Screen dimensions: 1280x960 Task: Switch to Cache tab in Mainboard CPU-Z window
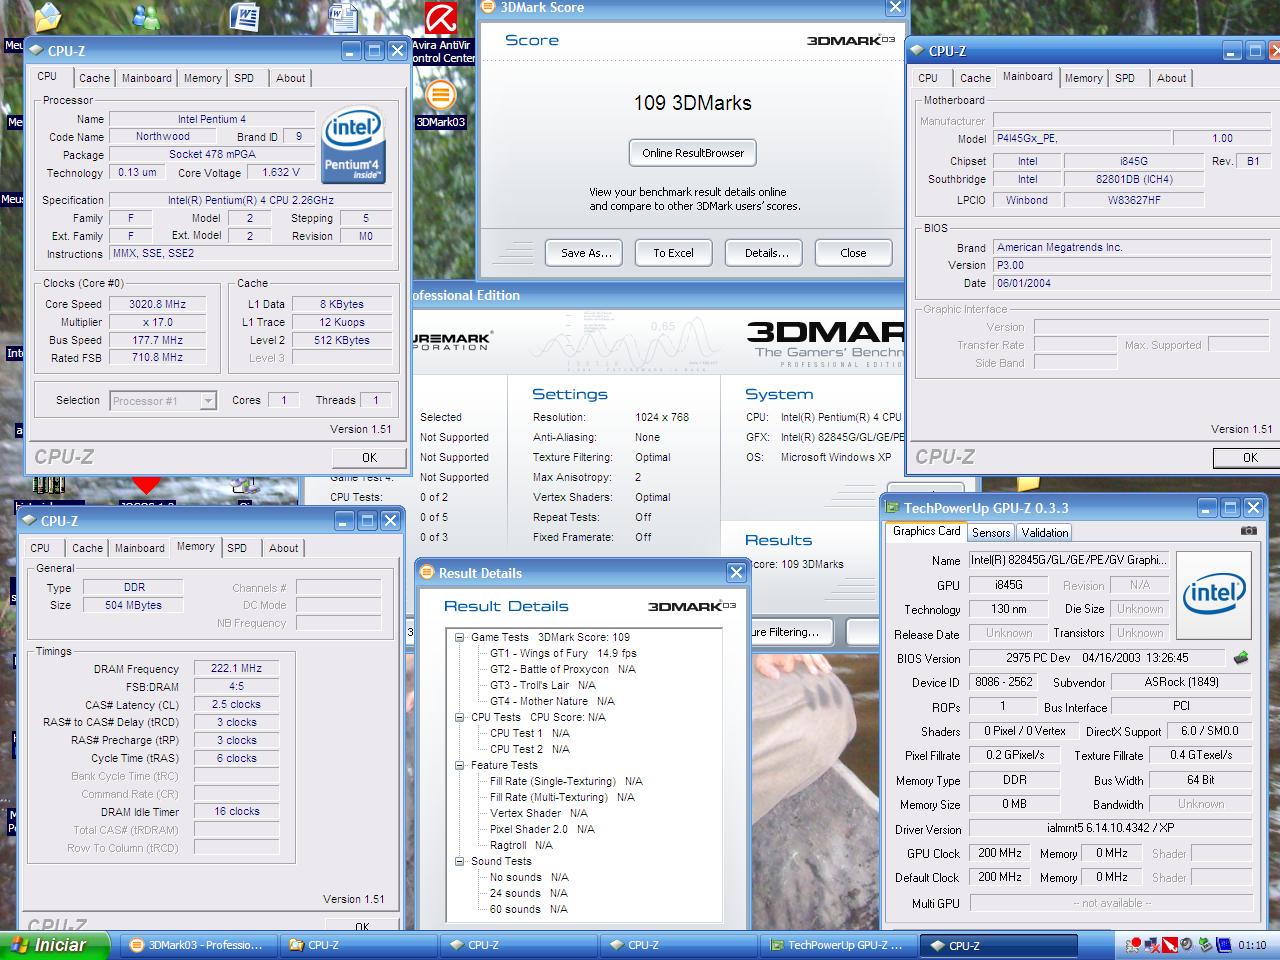point(975,78)
